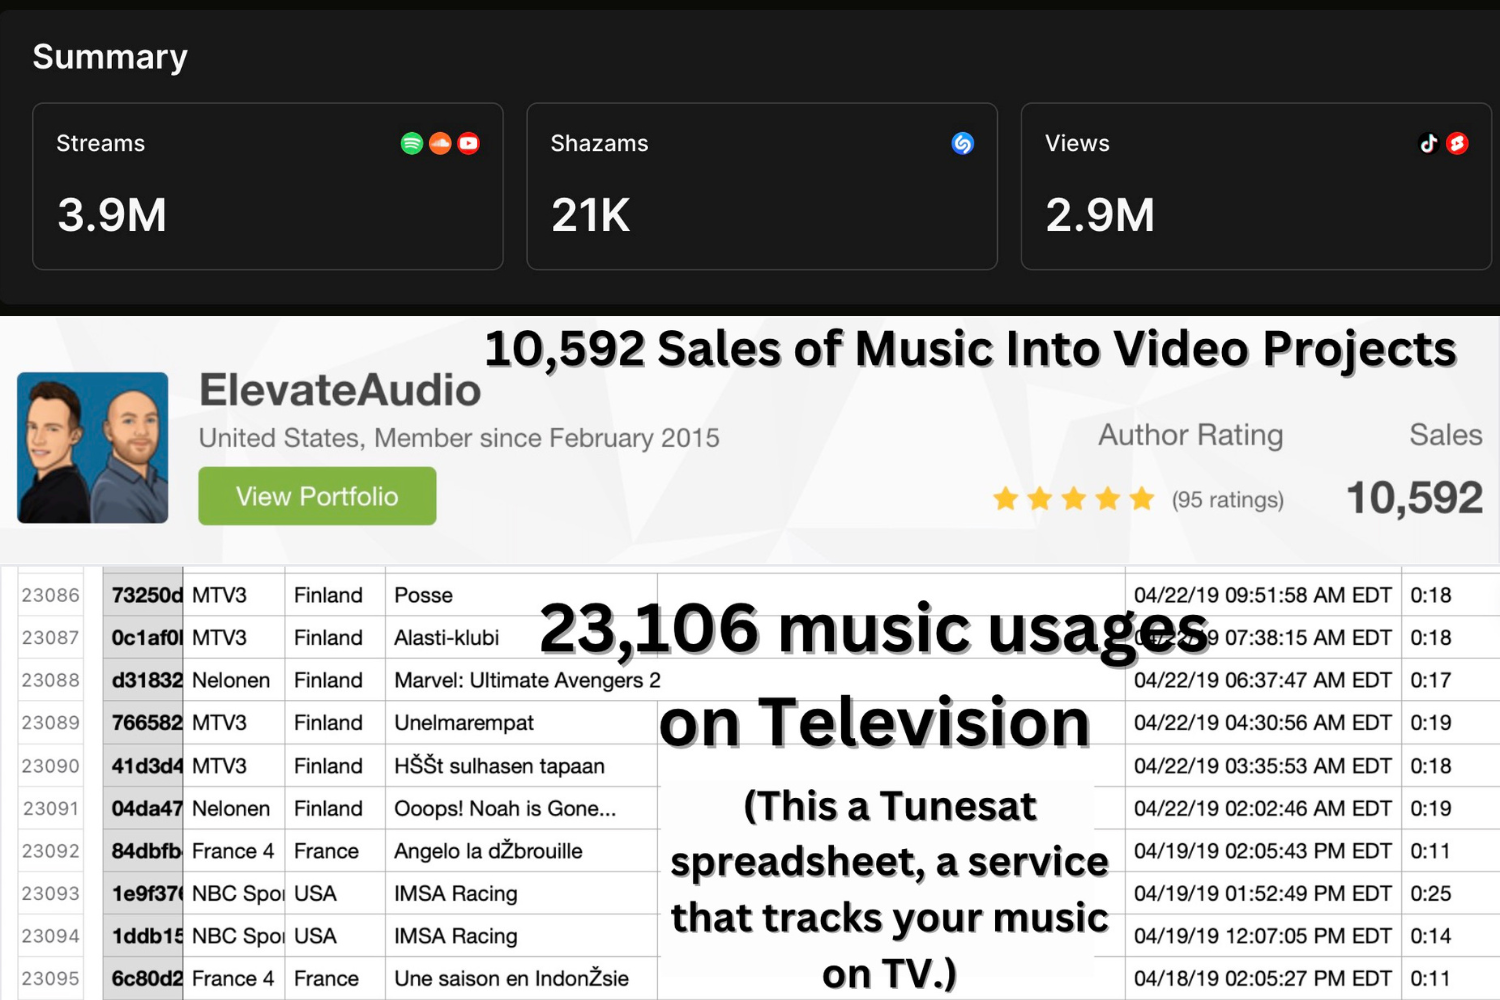Click IMSA Racing in row 23093
Image resolution: width=1500 pixels, height=1000 pixels.
(521, 893)
